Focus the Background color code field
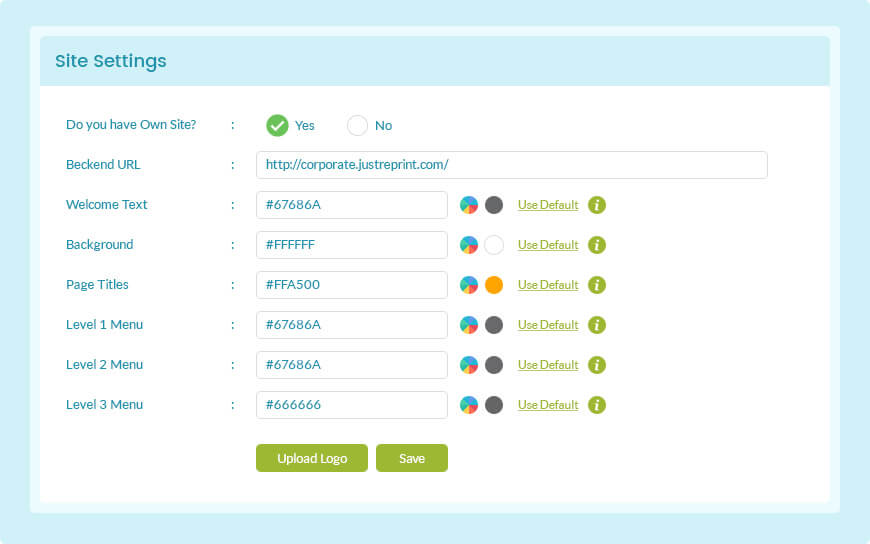 coord(352,245)
